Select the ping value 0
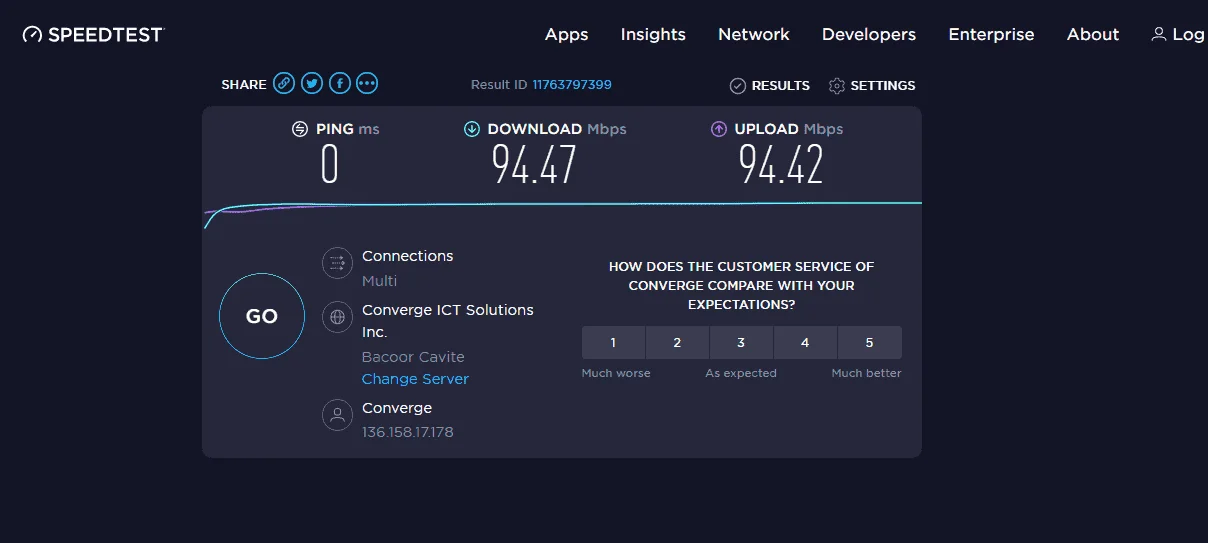The width and height of the screenshot is (1208, 543). (x=329, y=165)
